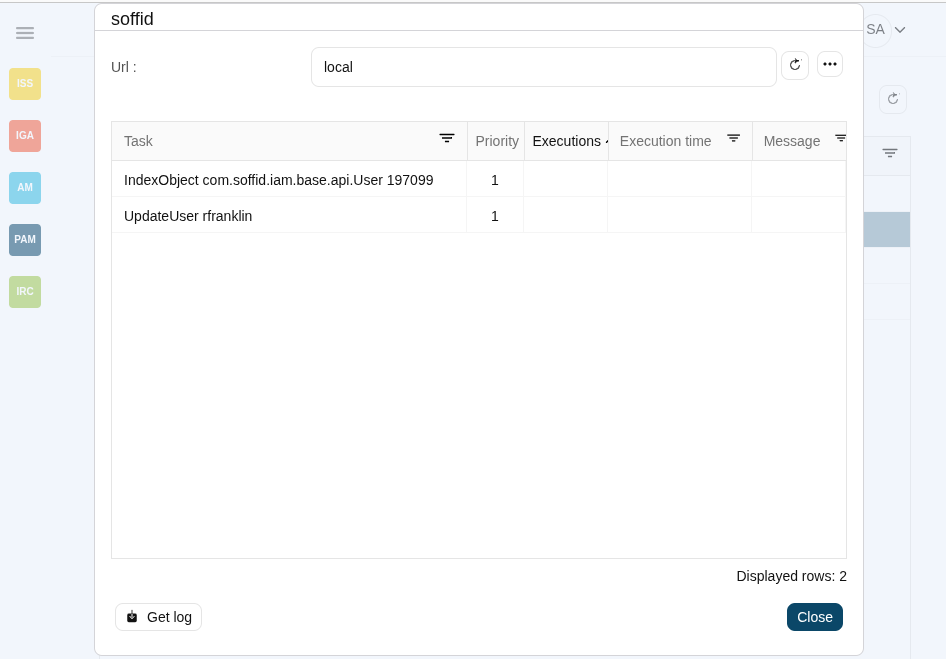946x659 pixels.
Task: Open the IRC module
Action: click(25, 292)
